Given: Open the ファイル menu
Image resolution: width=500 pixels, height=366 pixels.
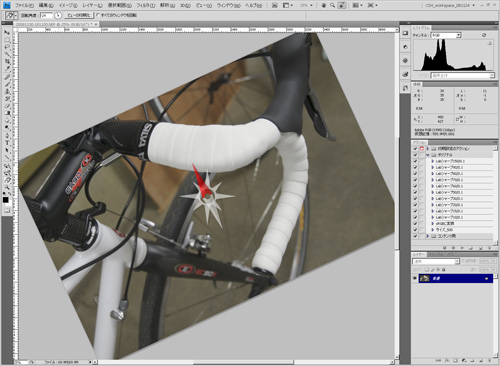Looking at the screenshot, I should coord(24,5).
